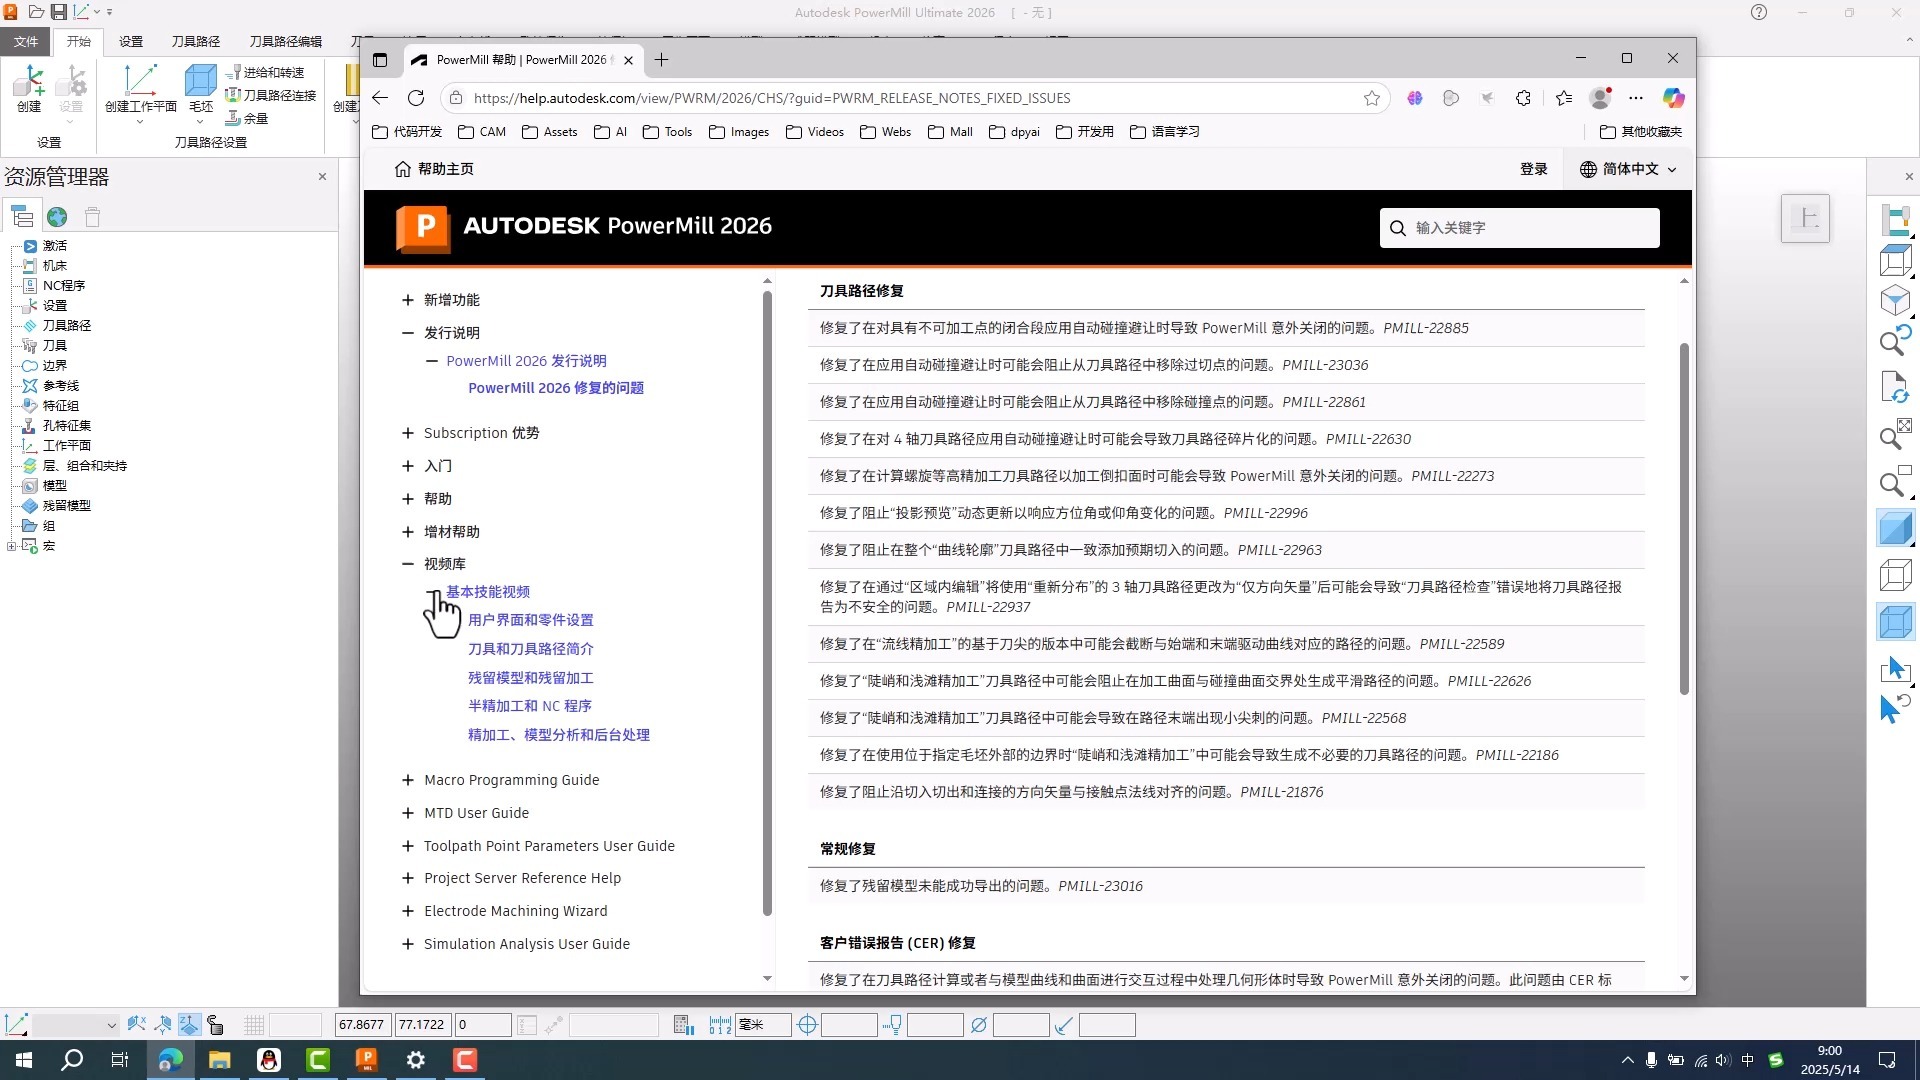Open Windows Start menu
The image size is (1920, 1080).
pyautogui.click(x=24, y=1060)
